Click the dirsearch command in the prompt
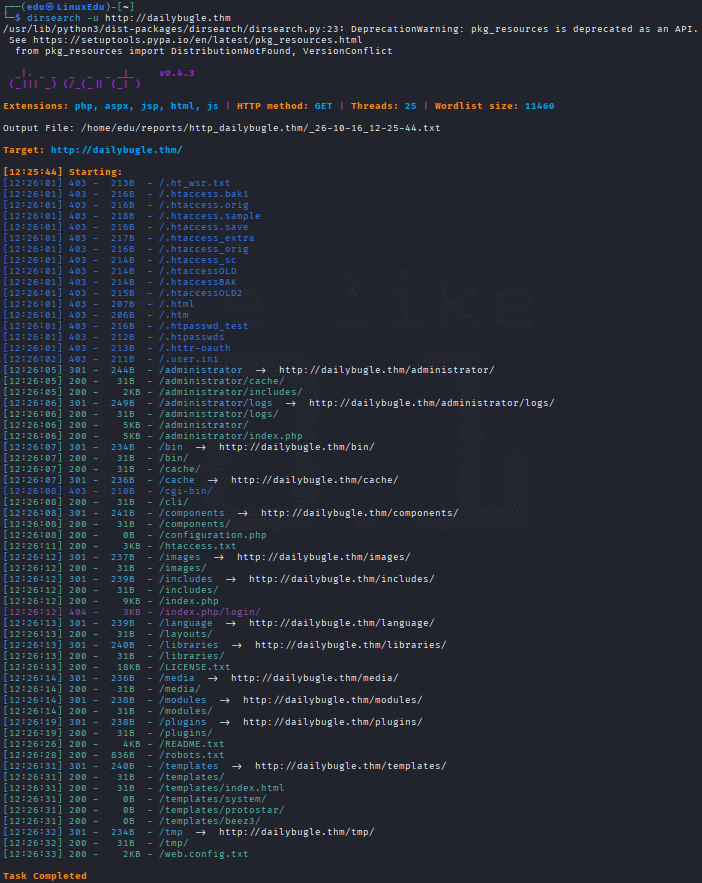 (x=129, y=18)
